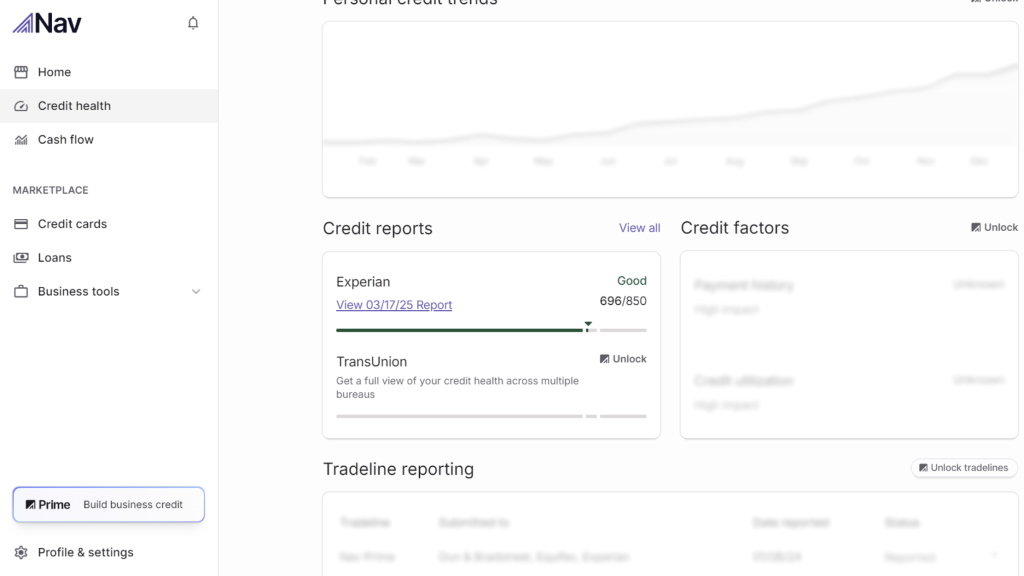The width and height of the screenshot is (1024, 576).
Task: Click the Loans money icon
Action: click(21, 258)
